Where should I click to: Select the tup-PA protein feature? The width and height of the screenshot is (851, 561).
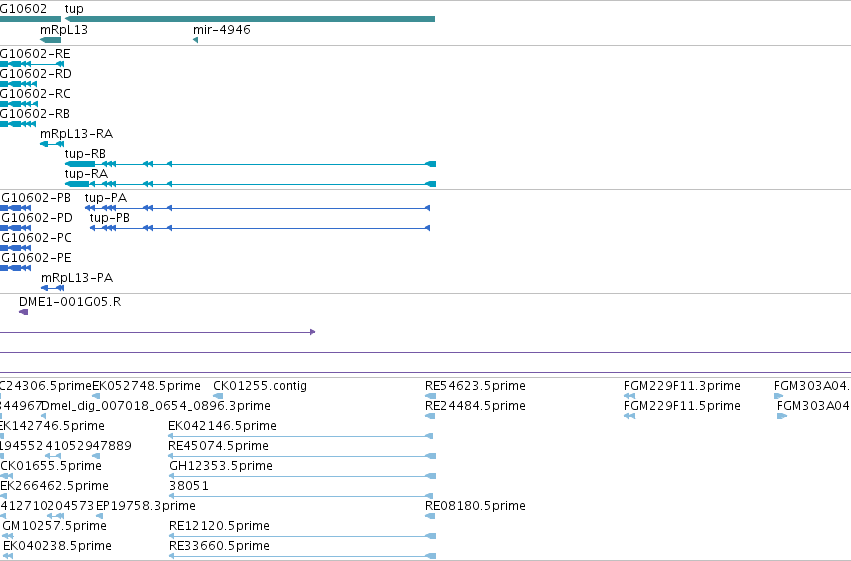pos(257,208)
